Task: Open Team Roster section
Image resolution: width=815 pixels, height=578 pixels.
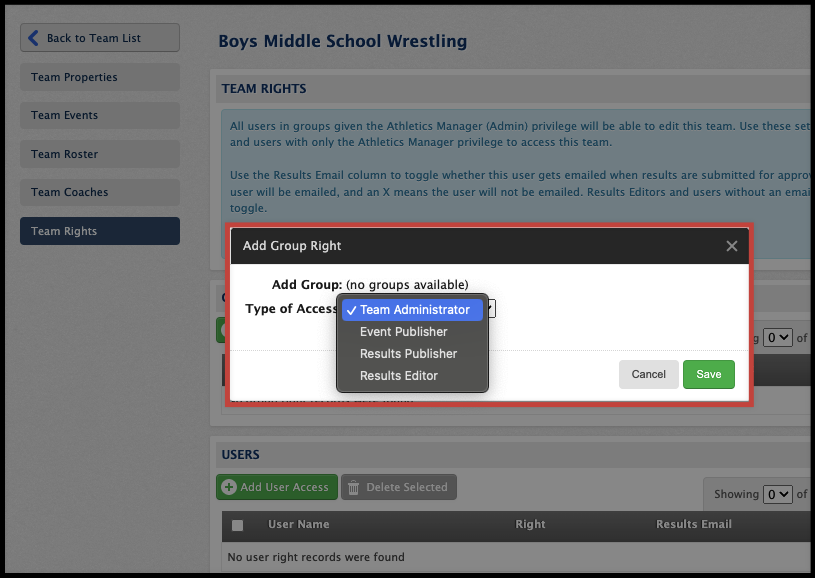Action: [100, 154]
